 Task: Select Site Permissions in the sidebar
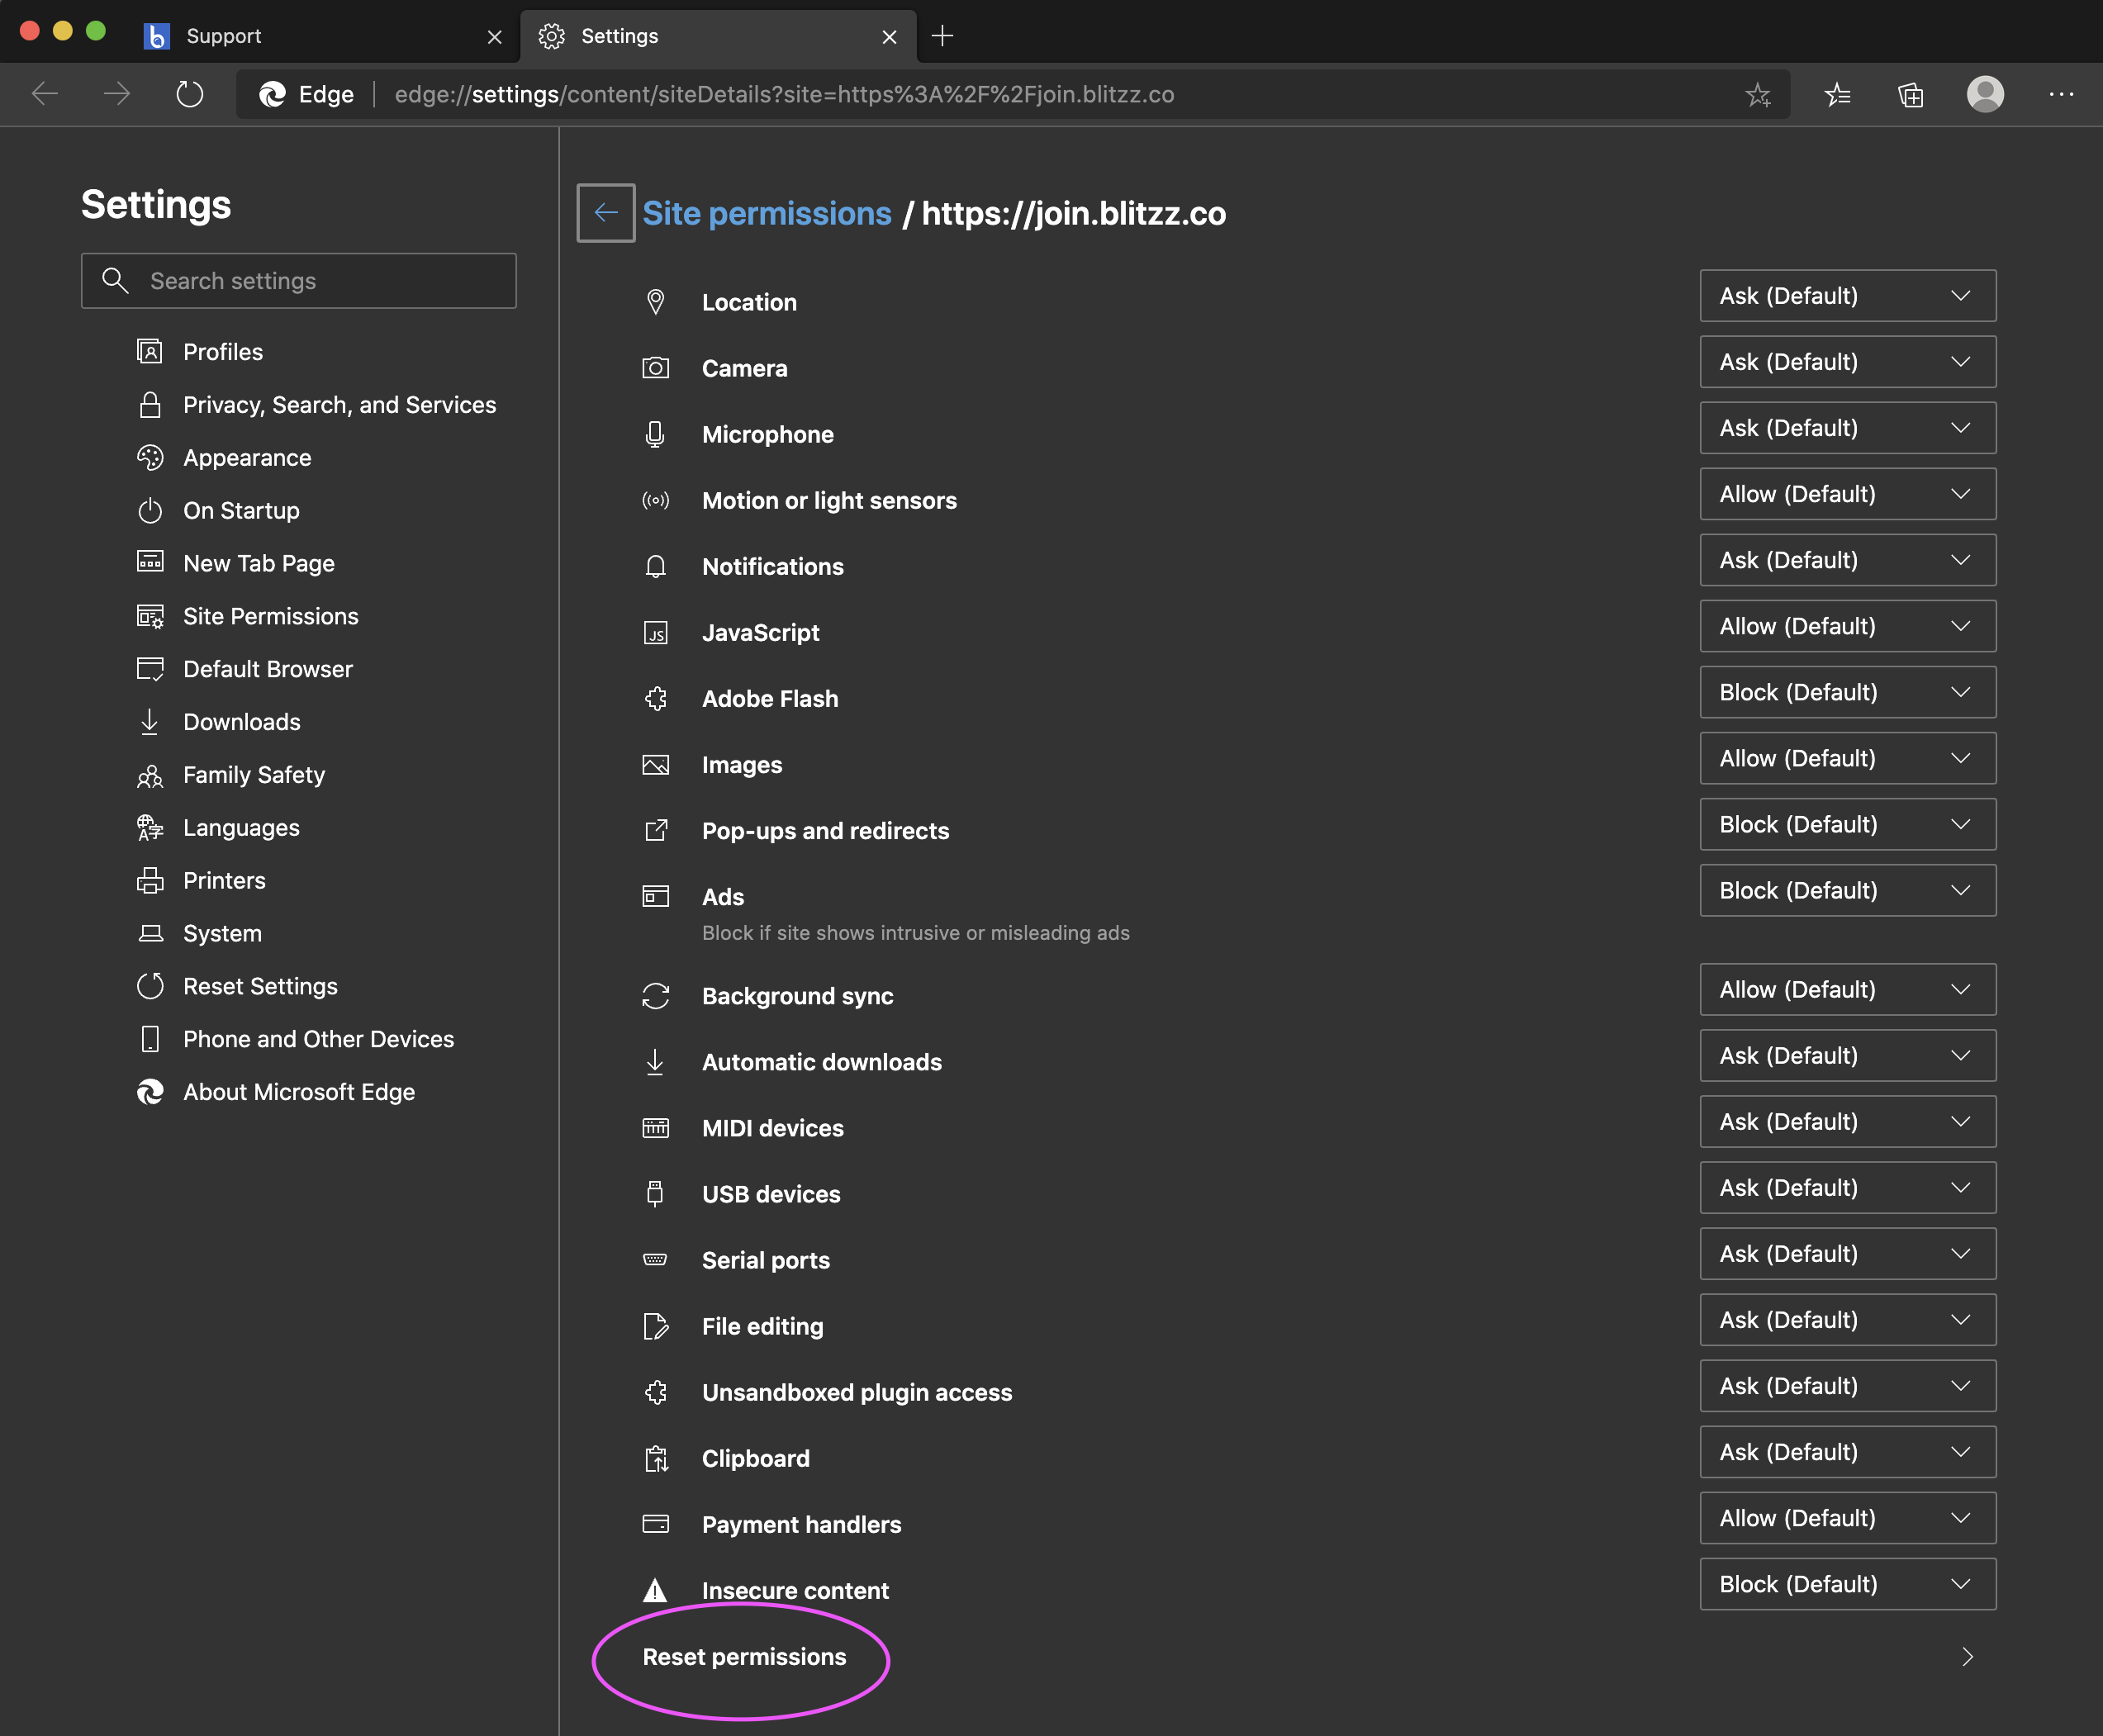coord(270,616)
